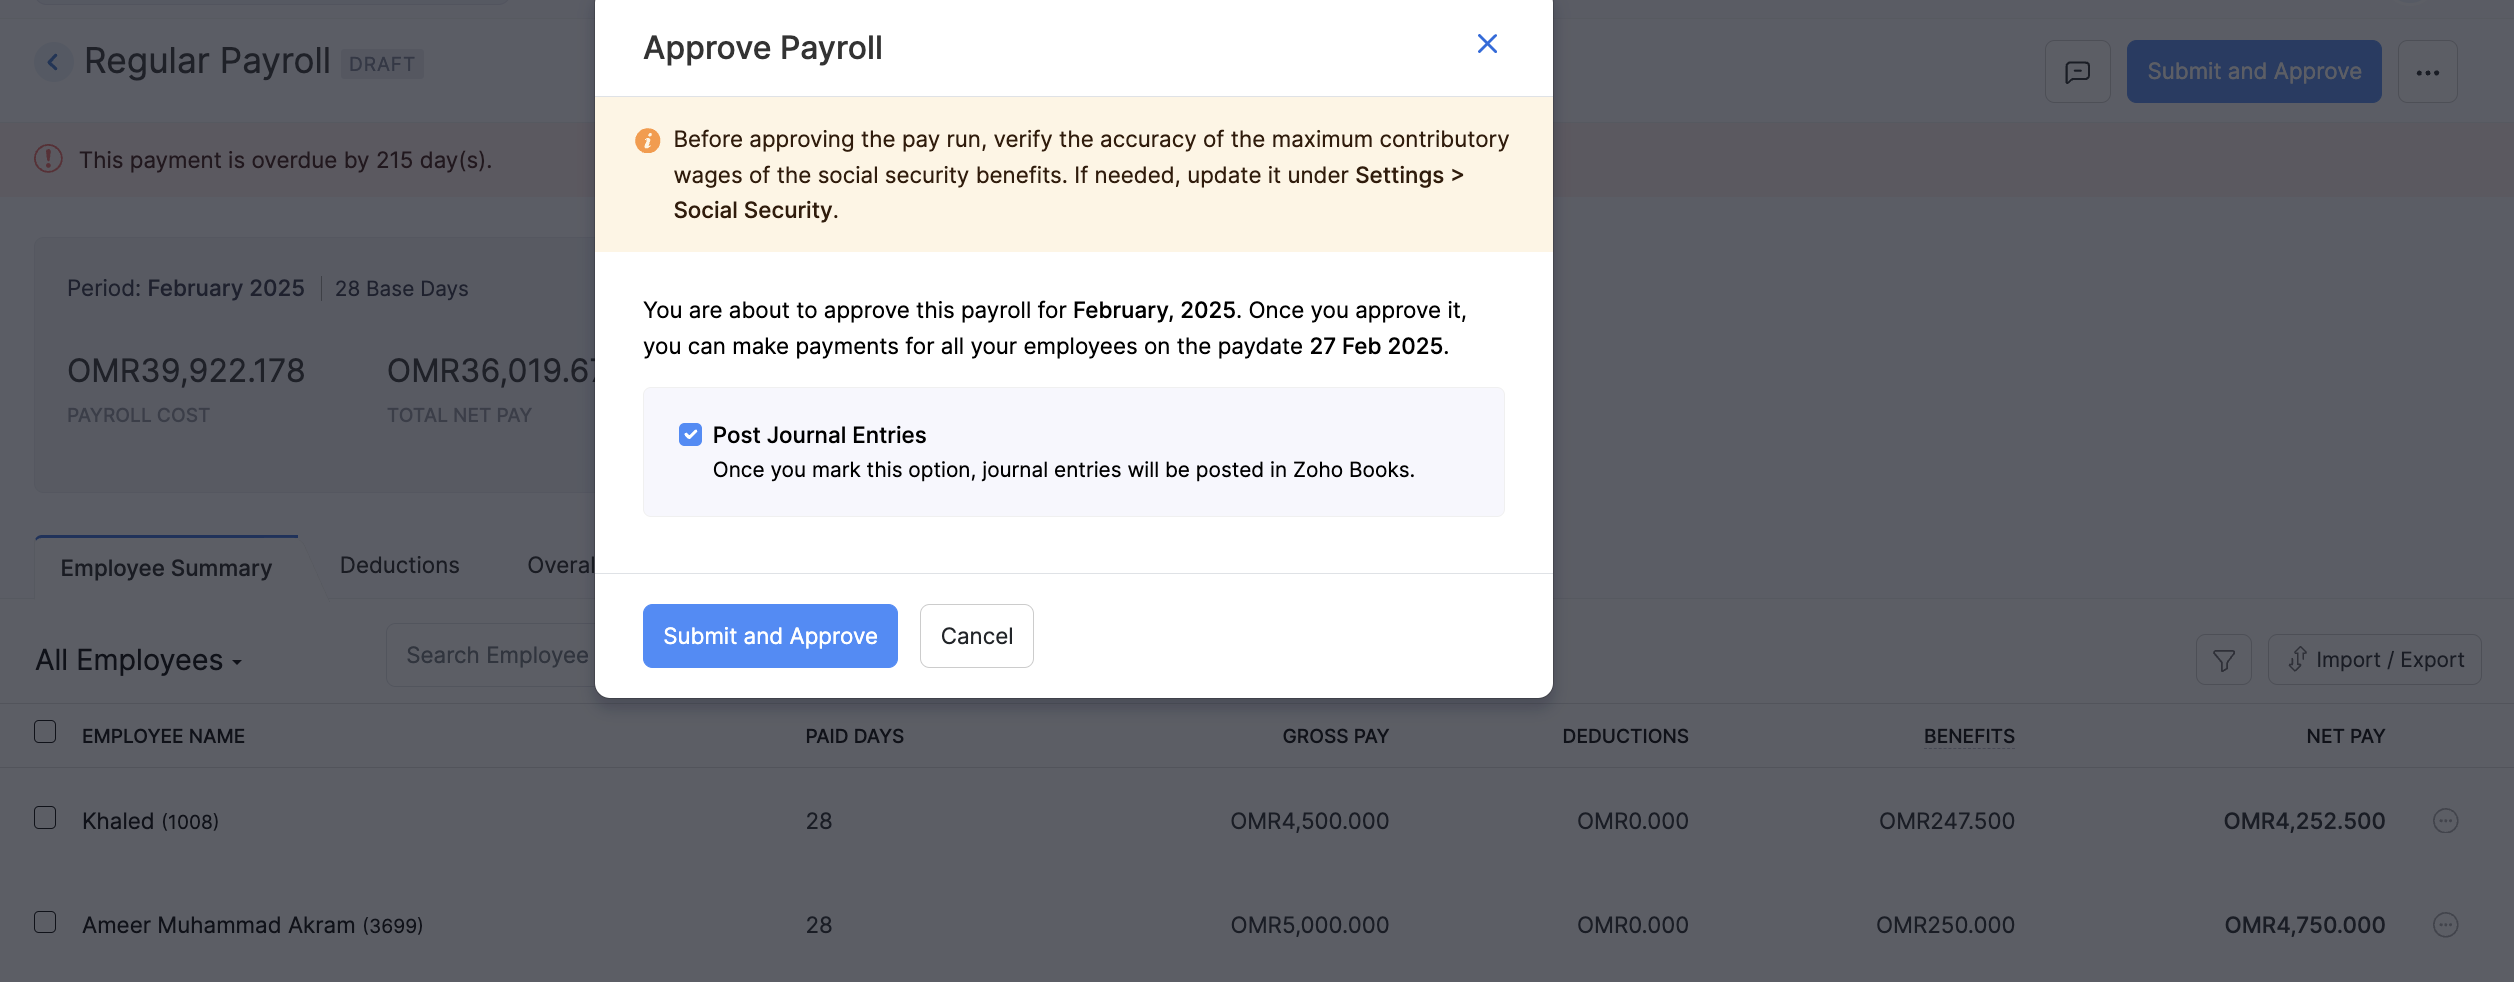Click the top-right Submit and Approve button
Viewport: 2514px width, 982px height.
[x=2253, y=71]
